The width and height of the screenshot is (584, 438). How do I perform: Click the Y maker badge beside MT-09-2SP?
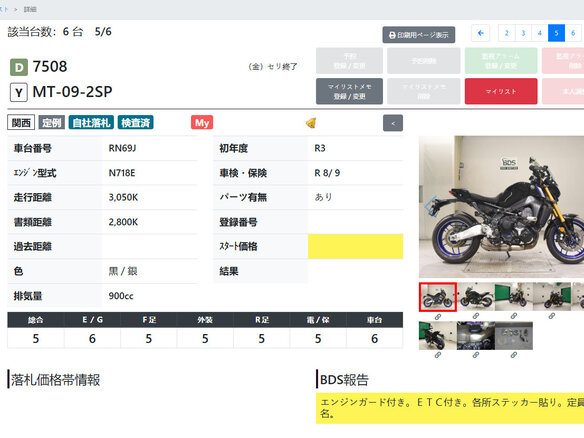(19, 92)
